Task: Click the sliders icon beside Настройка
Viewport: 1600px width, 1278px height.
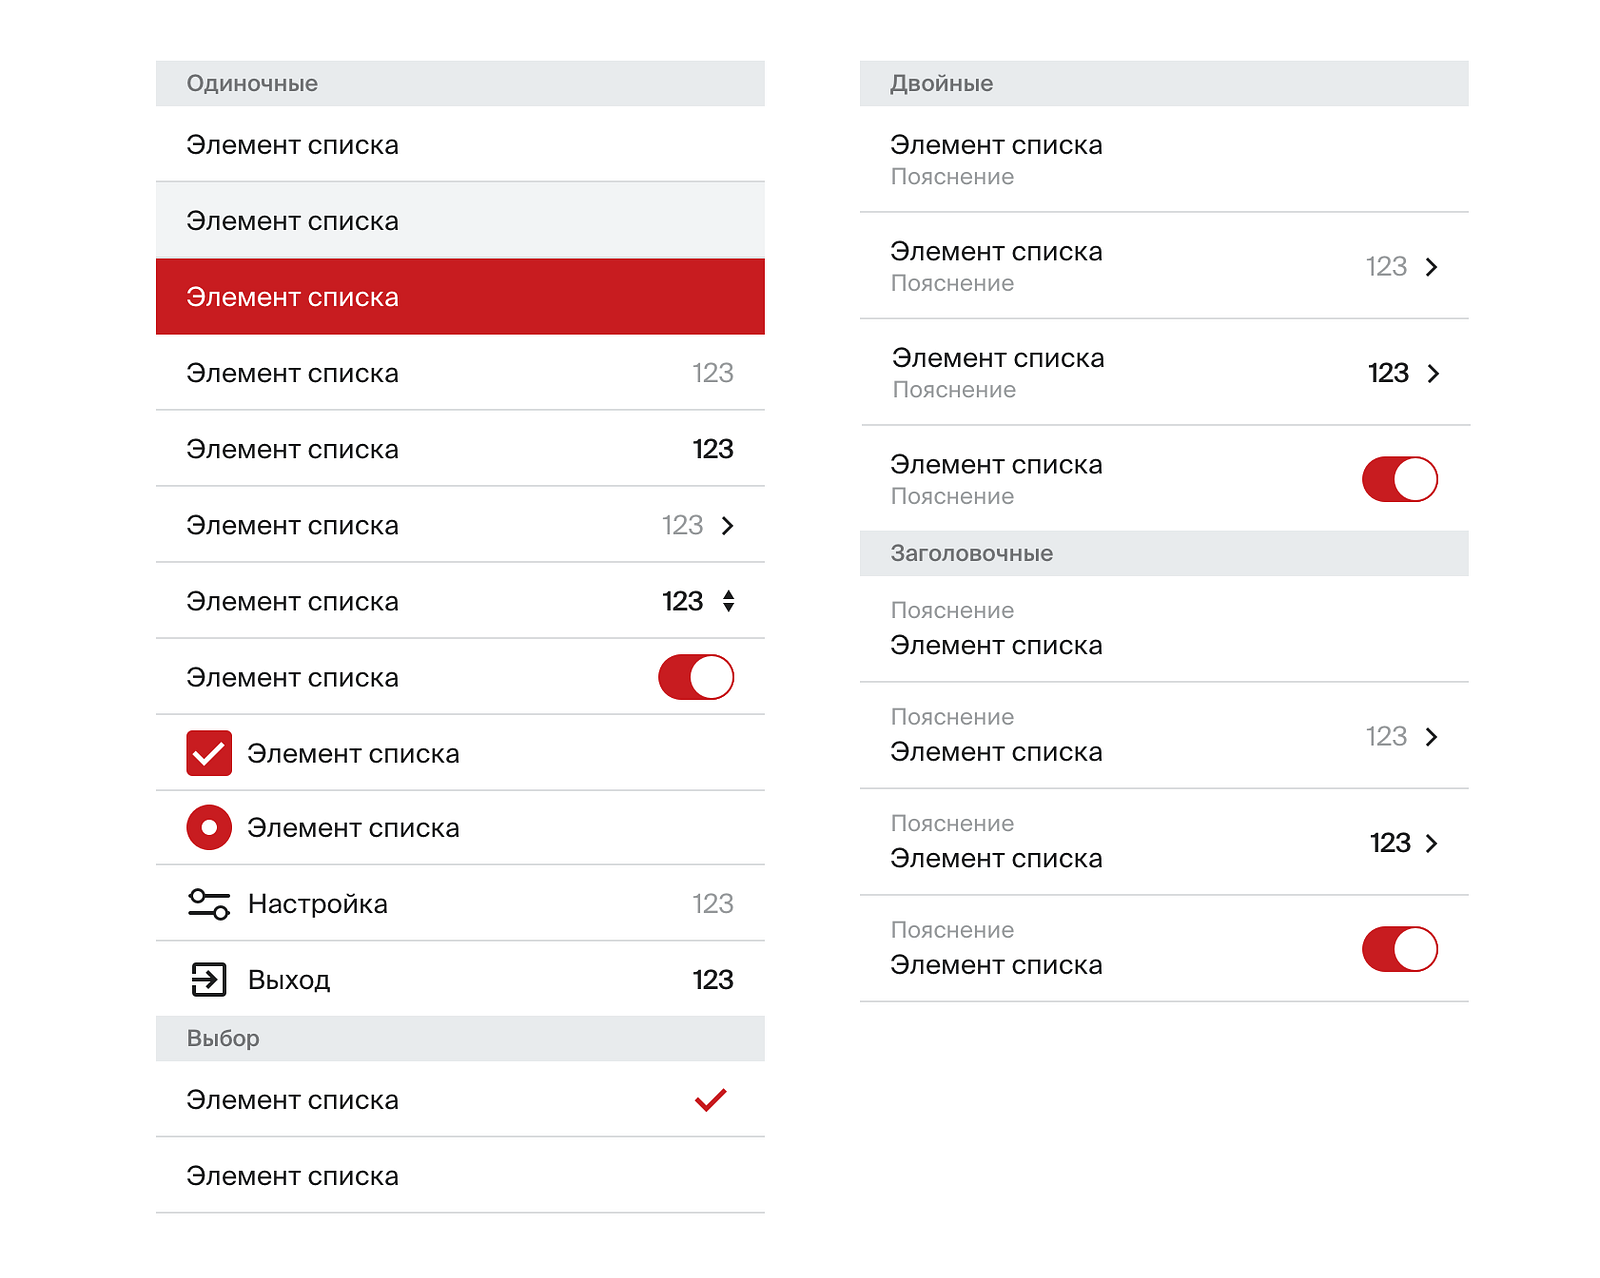Action: click(x=209, y=904)
